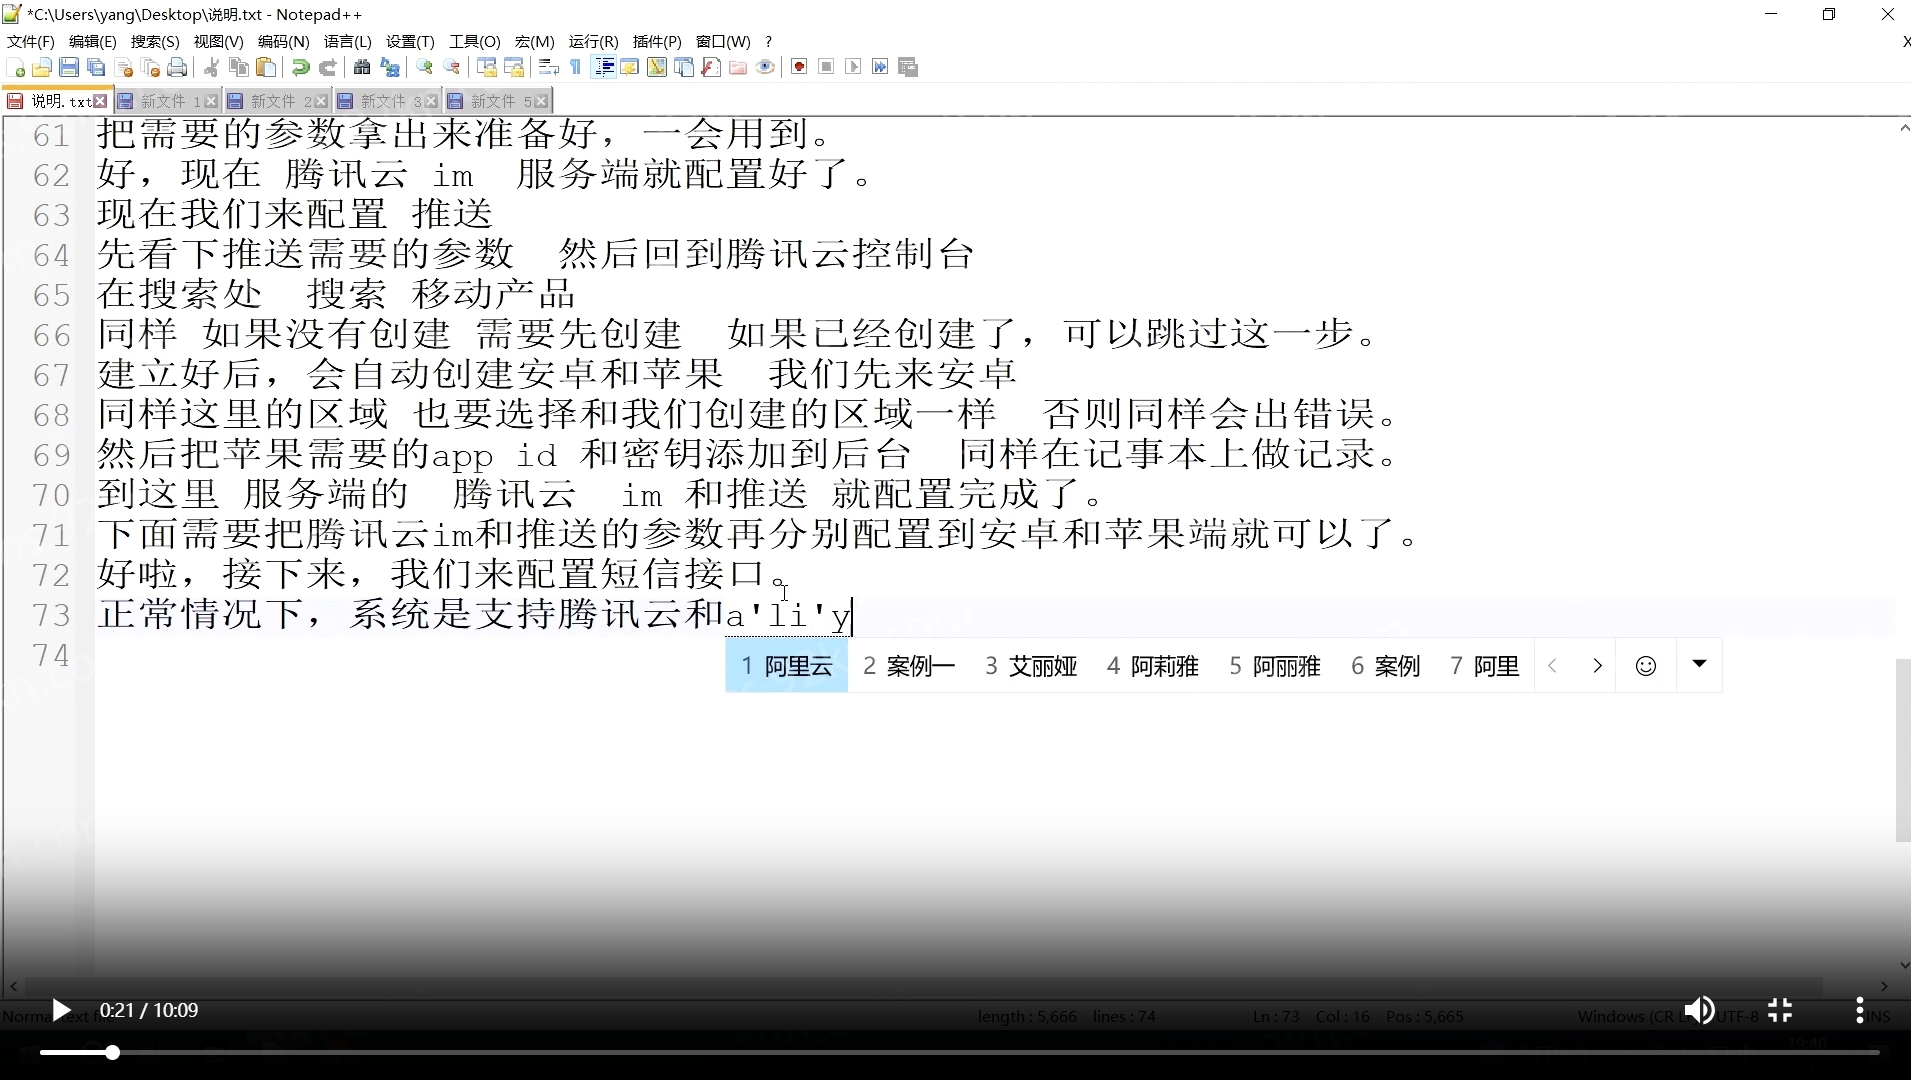Click the Close All toolbar icon

[151, 67]
